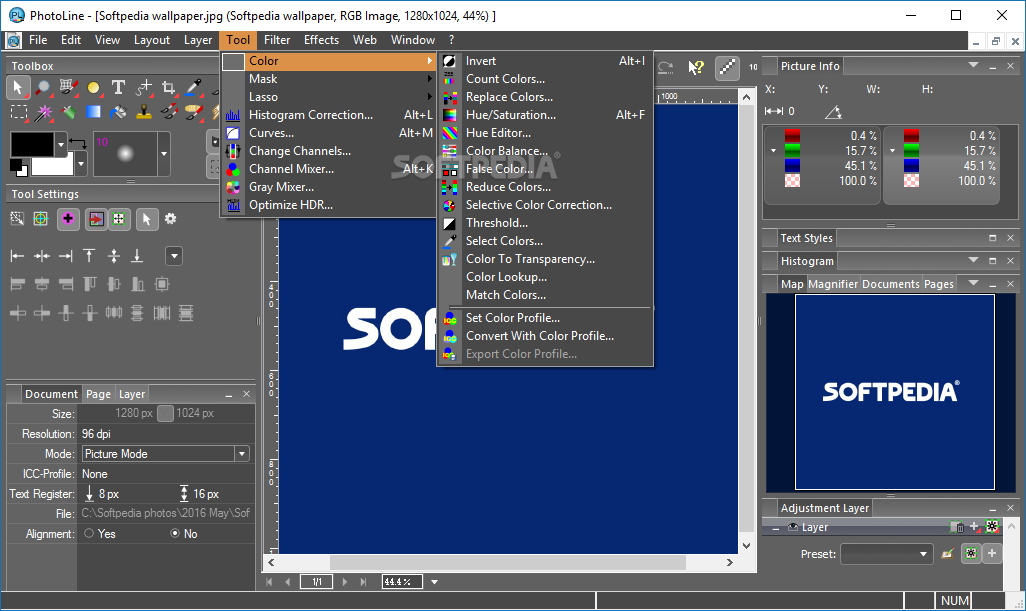Maximize the Text Styles panel

click(992, 238)
